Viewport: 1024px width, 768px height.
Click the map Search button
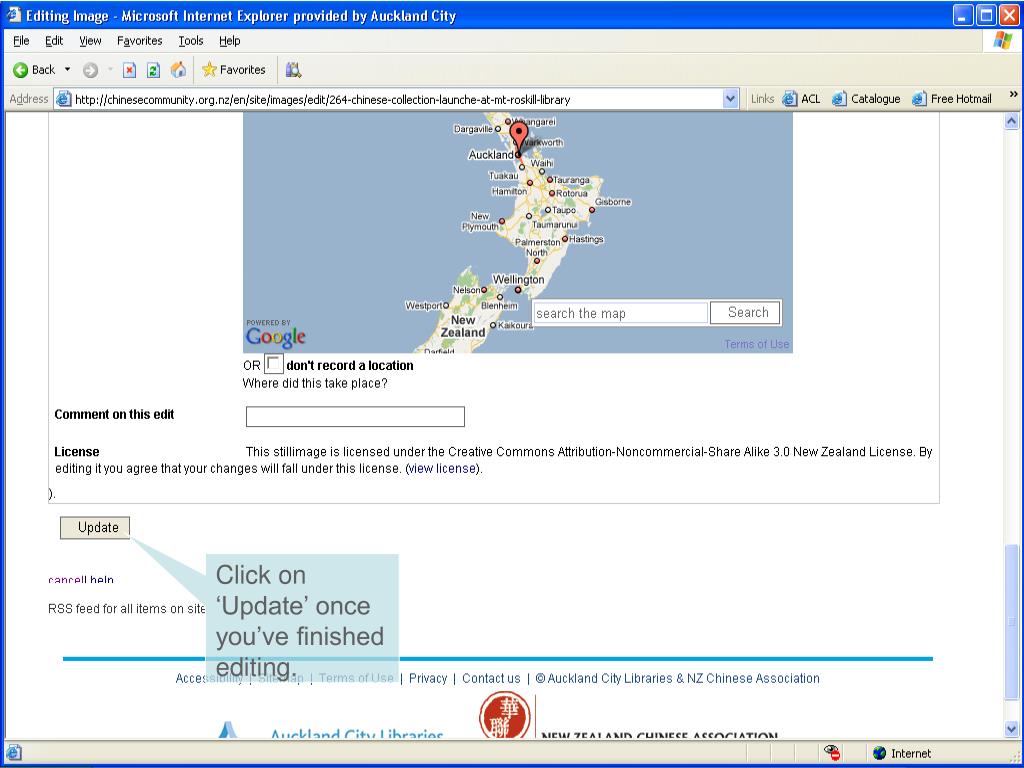point(745,312)
